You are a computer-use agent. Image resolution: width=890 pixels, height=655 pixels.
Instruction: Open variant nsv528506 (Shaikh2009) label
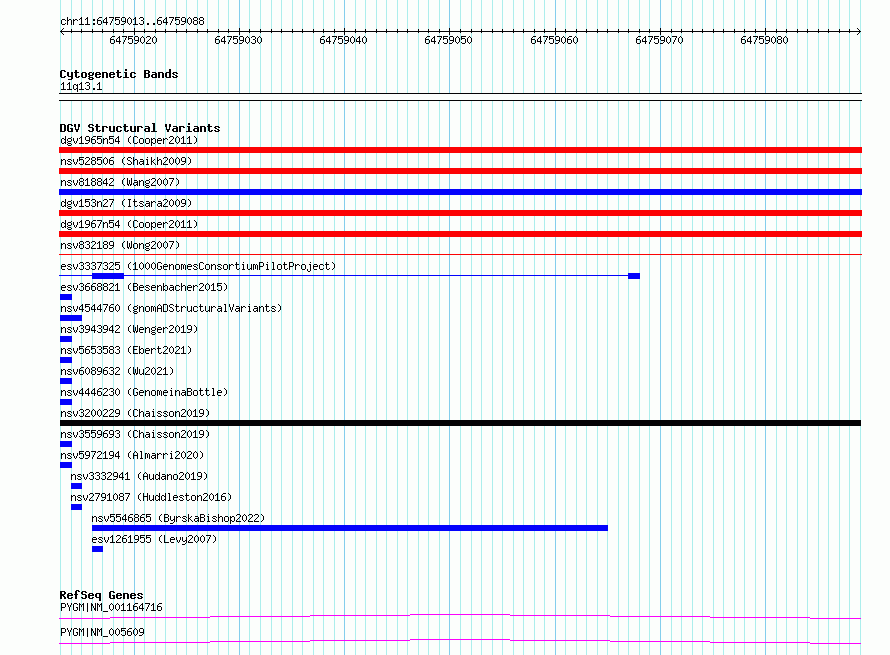coord(126,161)
